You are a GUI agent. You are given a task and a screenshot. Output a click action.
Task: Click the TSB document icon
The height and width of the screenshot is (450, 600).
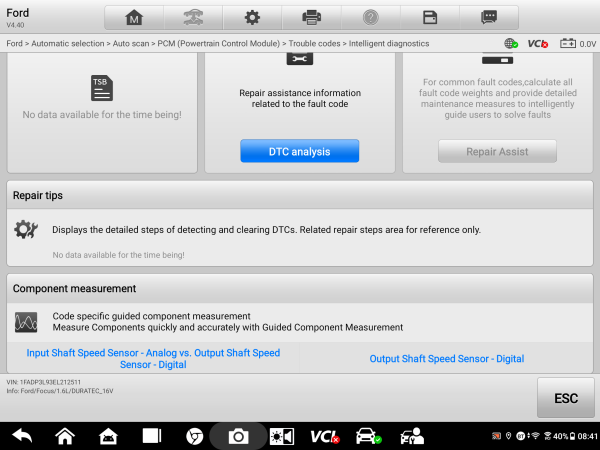102,88
